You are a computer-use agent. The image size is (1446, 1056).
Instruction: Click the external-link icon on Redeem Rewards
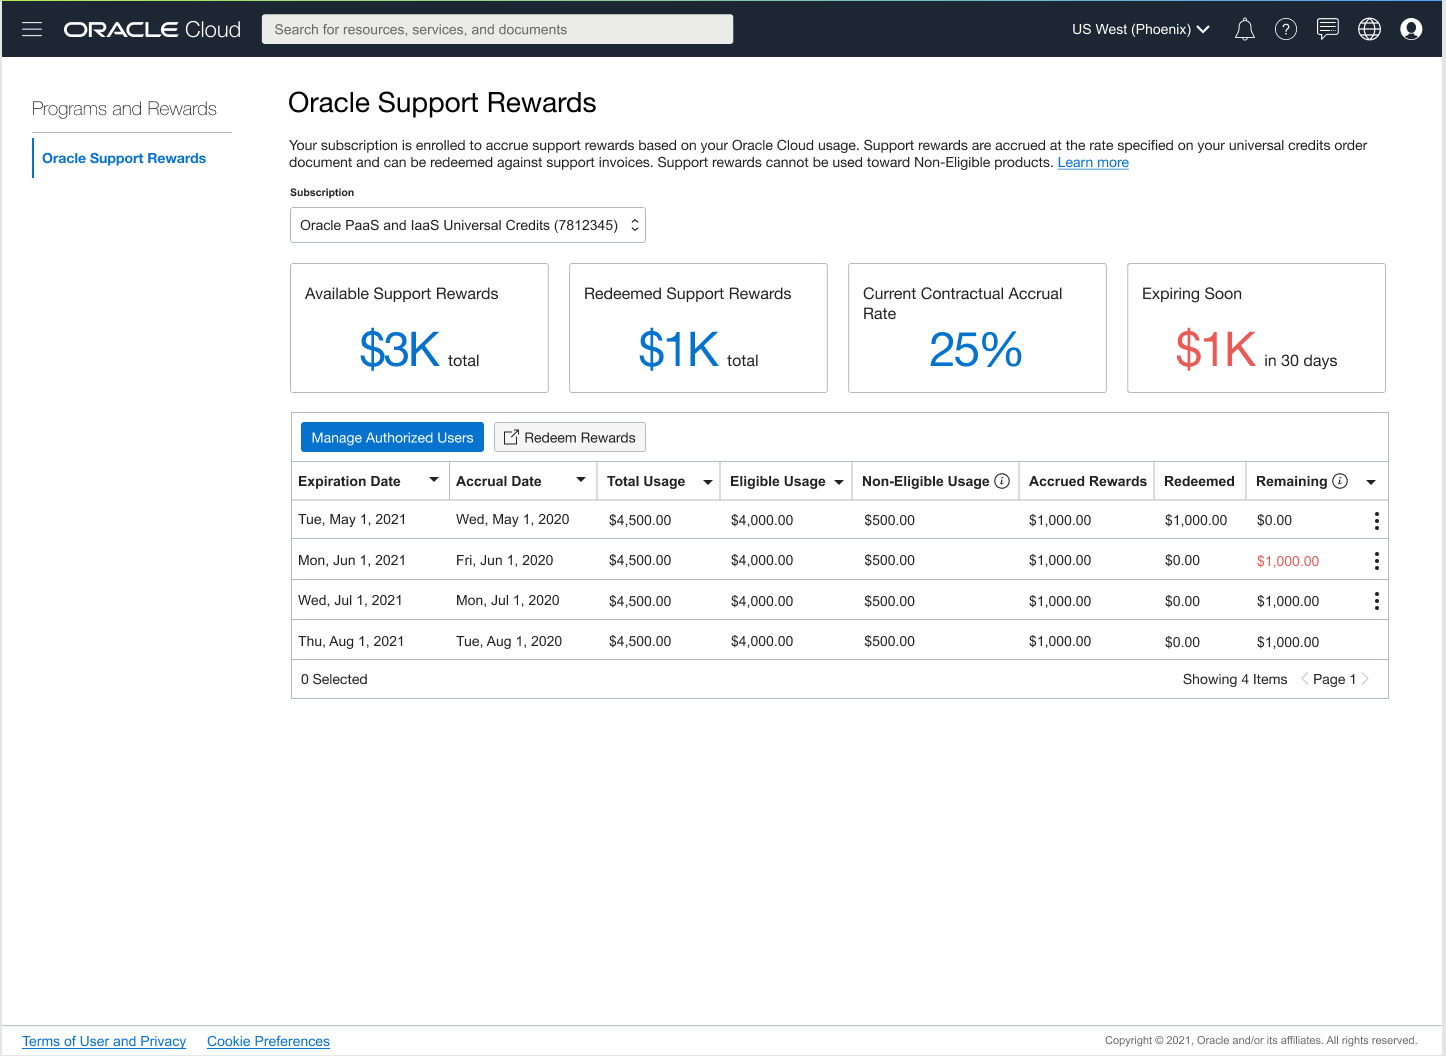(511, 437)
